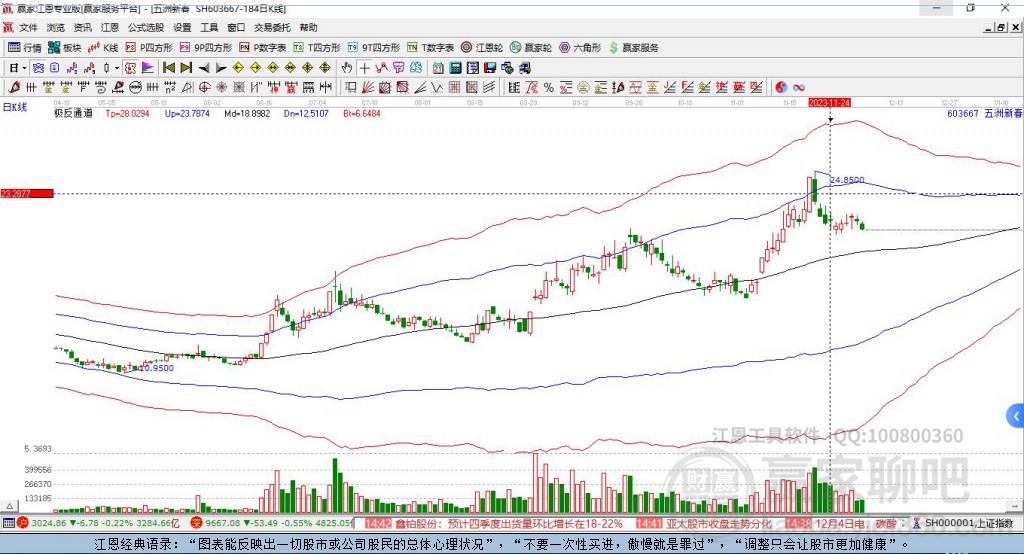Click the 鑫铂股份 news headline
The image size is (1024, 554).
tap(507, 524)
